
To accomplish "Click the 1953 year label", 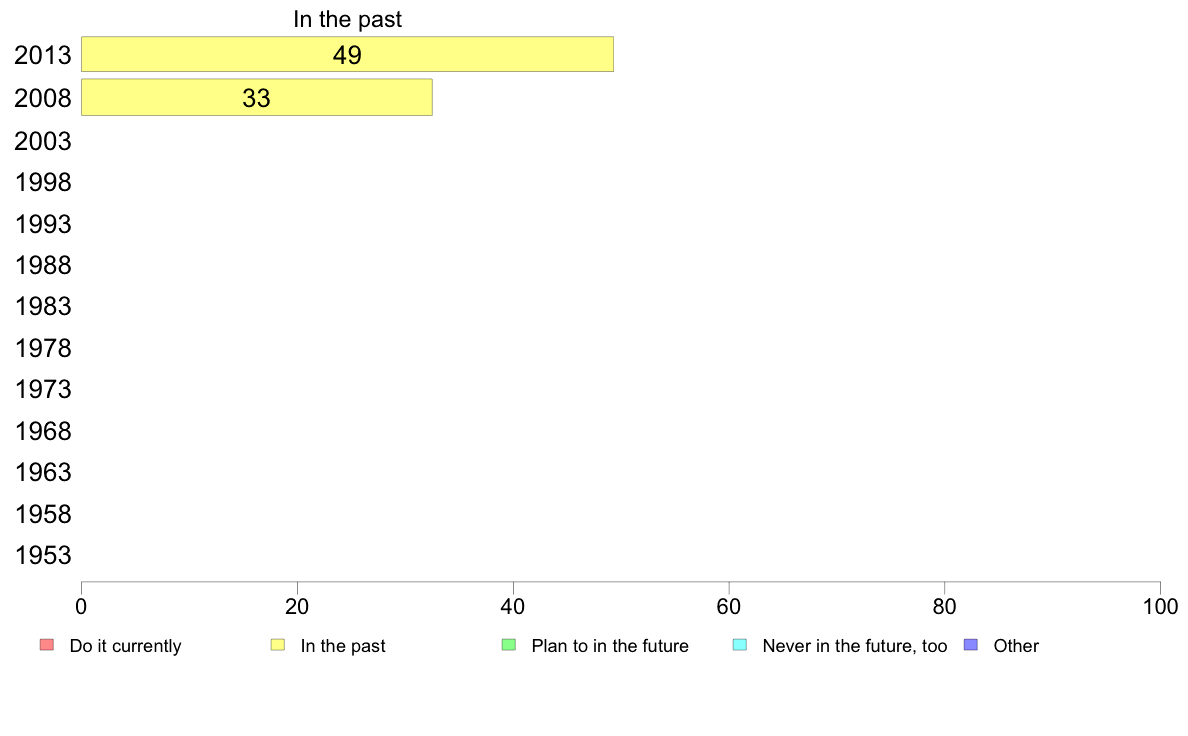I will pyautogui.click(x=42, y=556).
